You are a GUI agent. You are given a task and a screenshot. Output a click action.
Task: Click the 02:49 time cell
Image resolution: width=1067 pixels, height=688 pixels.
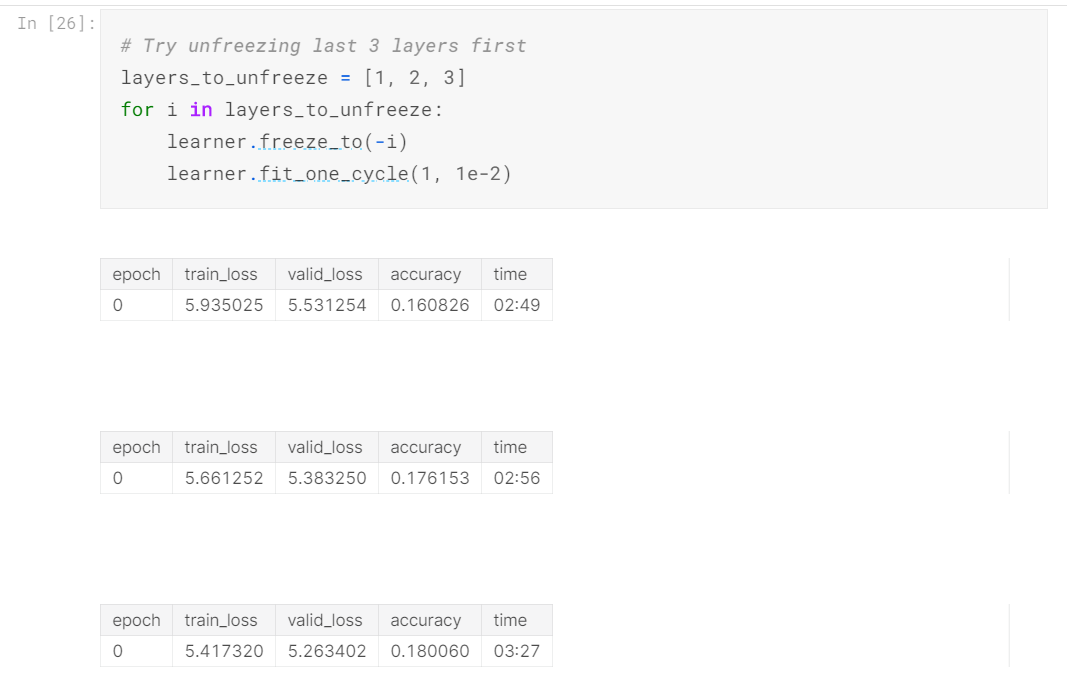[516, 305]
